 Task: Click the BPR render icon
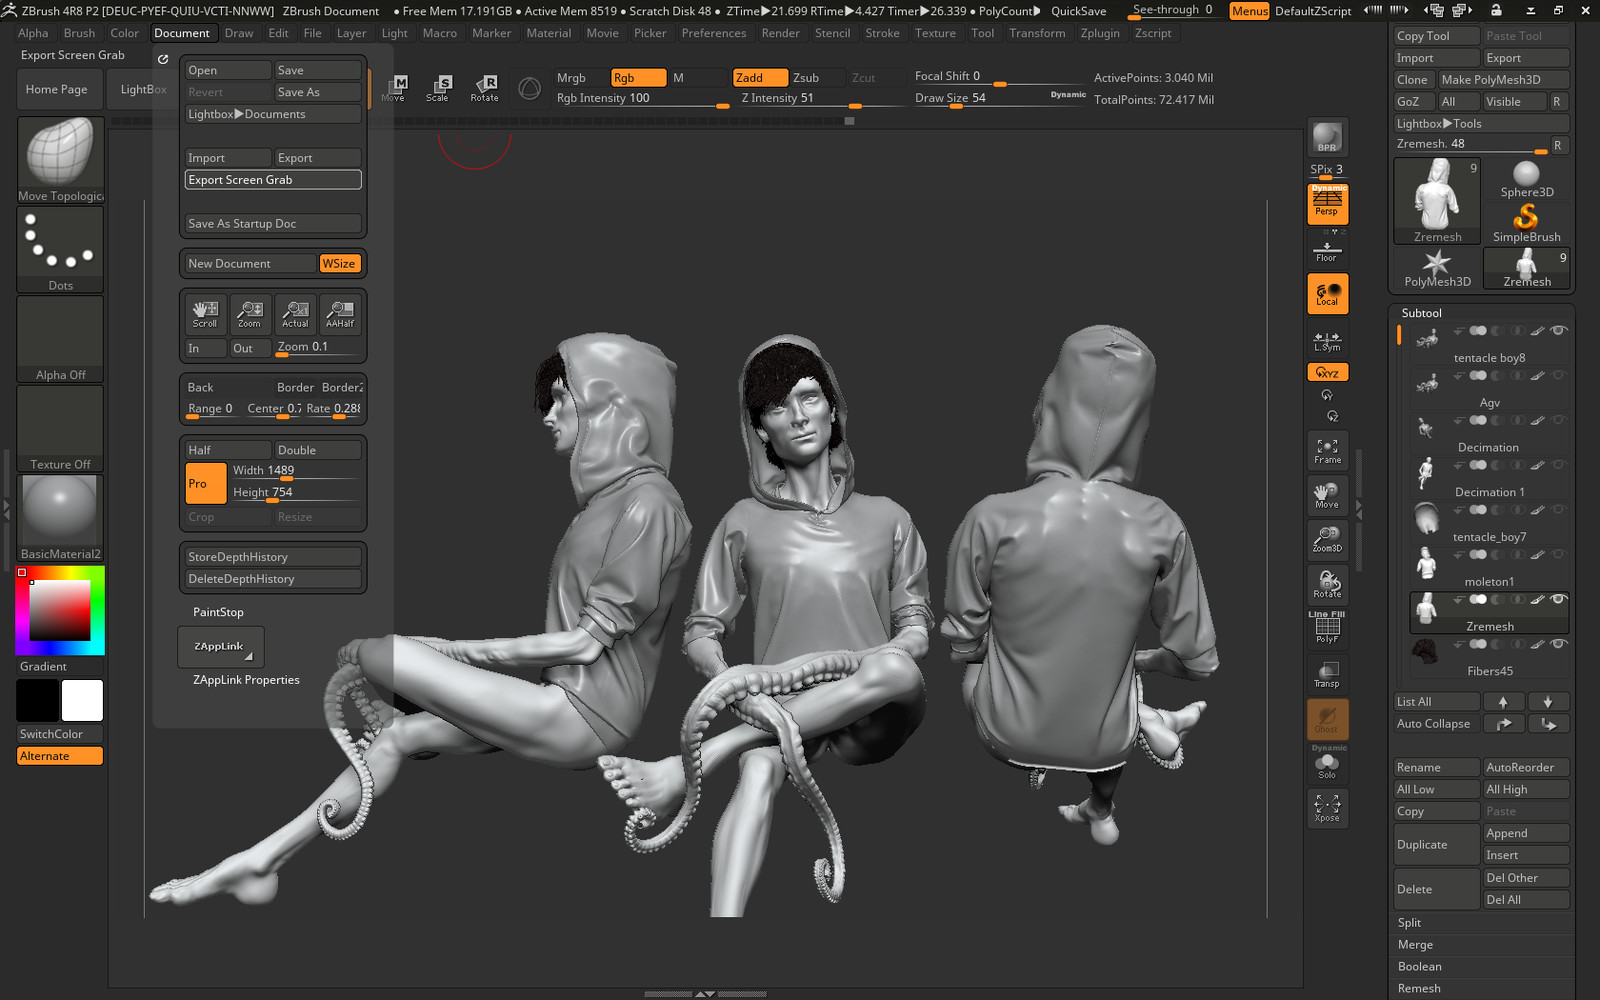[x=1327, y=137]
